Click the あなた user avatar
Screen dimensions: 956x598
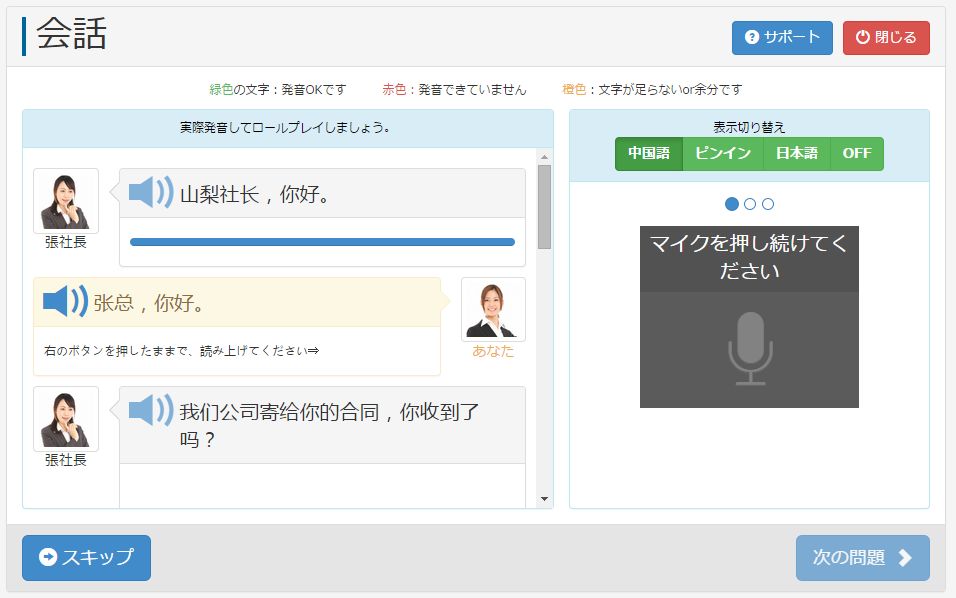[493, 310]
